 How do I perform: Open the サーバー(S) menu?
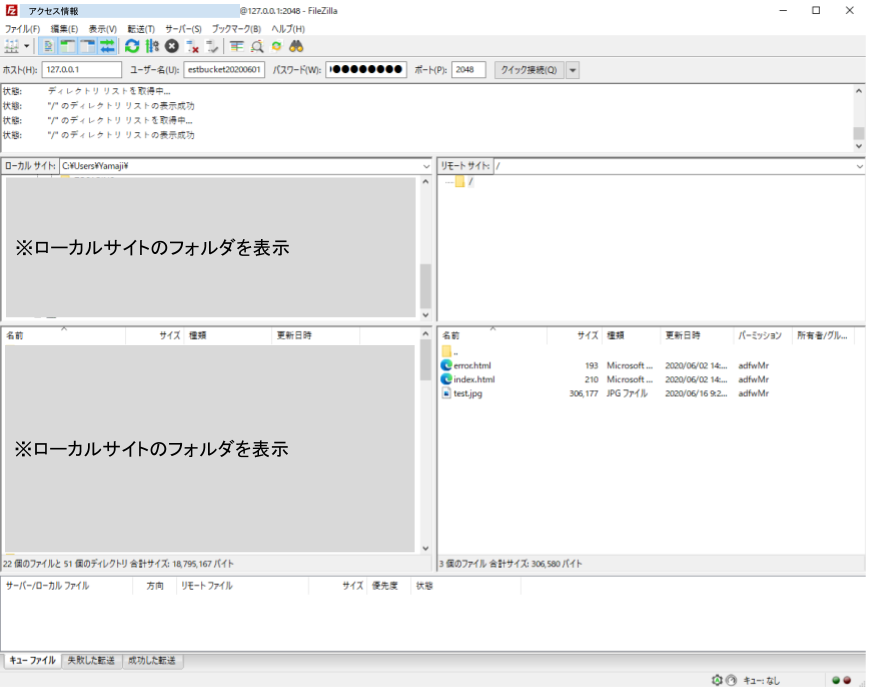(183, 29)
